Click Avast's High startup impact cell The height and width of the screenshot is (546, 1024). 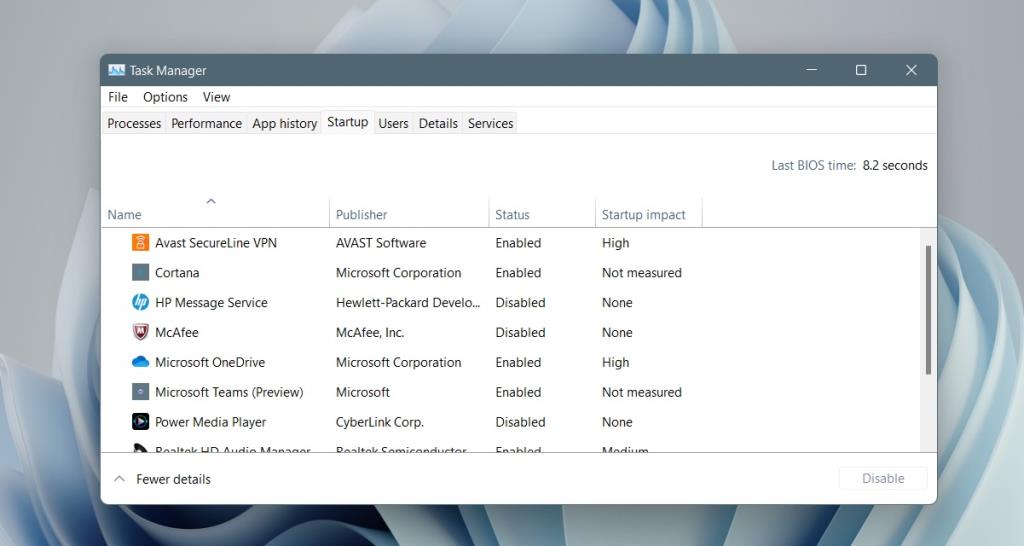pyautogui.click(x=615, y=243)
